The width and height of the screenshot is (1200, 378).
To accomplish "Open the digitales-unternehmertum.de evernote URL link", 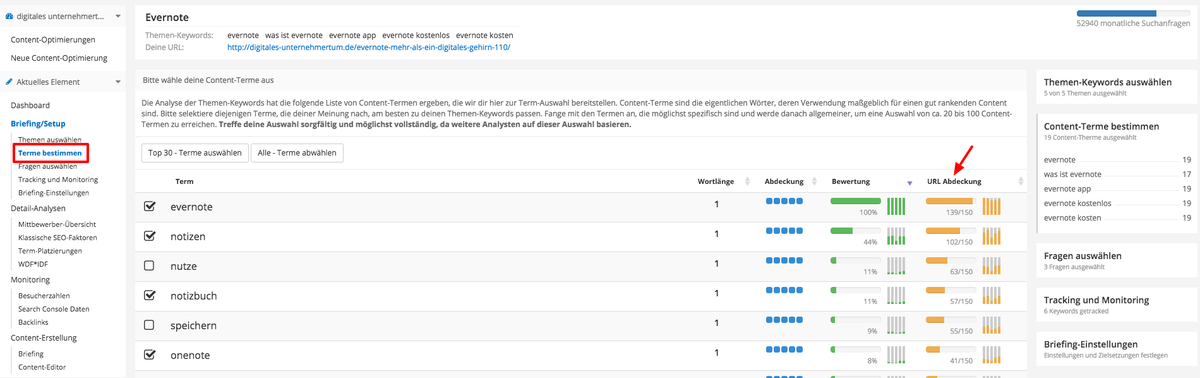I will (368, 46).
